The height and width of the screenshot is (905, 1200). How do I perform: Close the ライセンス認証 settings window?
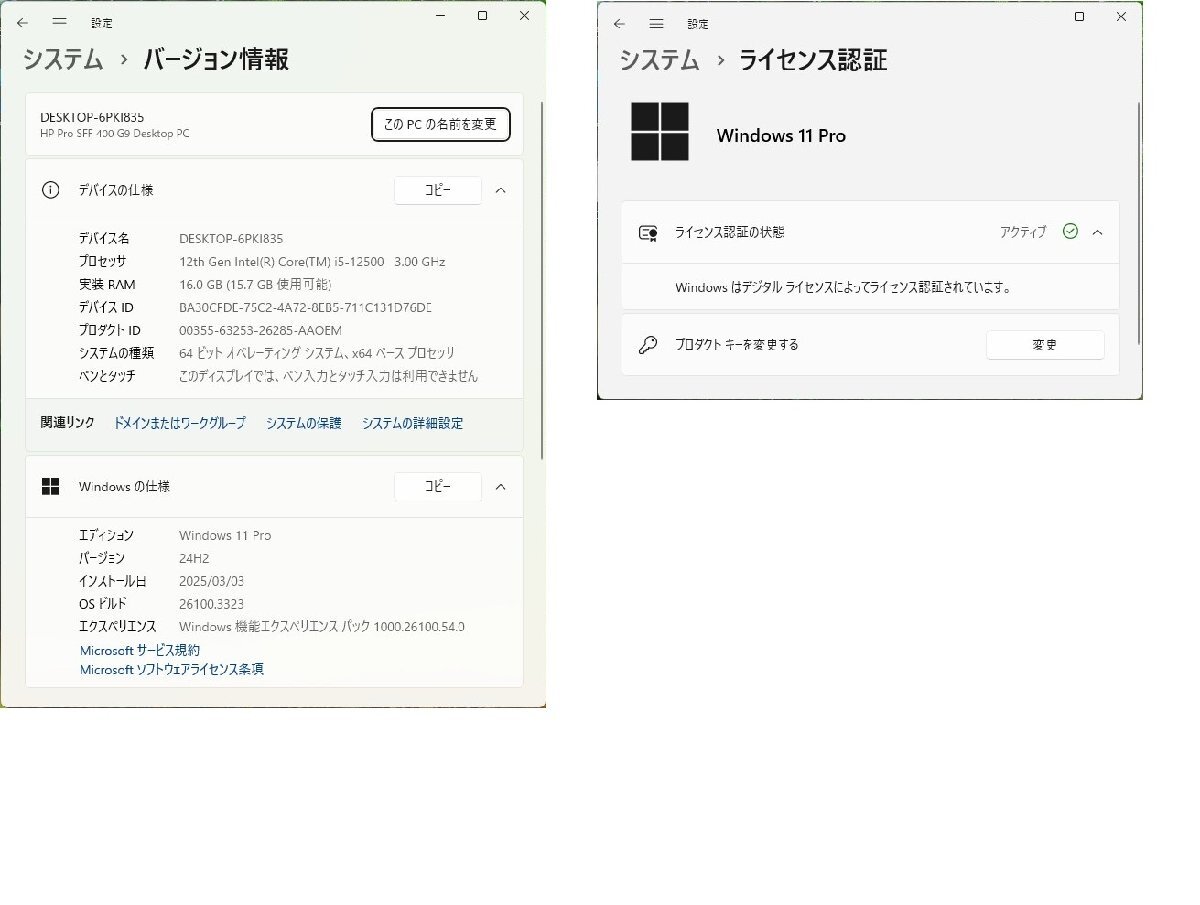point(1122,16)
